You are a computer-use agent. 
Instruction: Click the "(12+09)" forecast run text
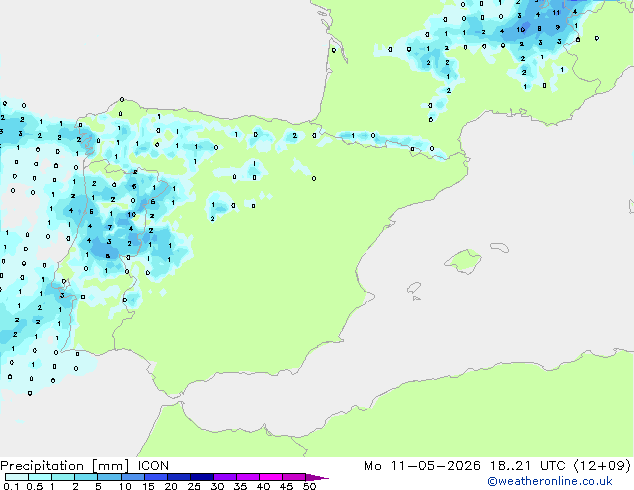(602, 466)
